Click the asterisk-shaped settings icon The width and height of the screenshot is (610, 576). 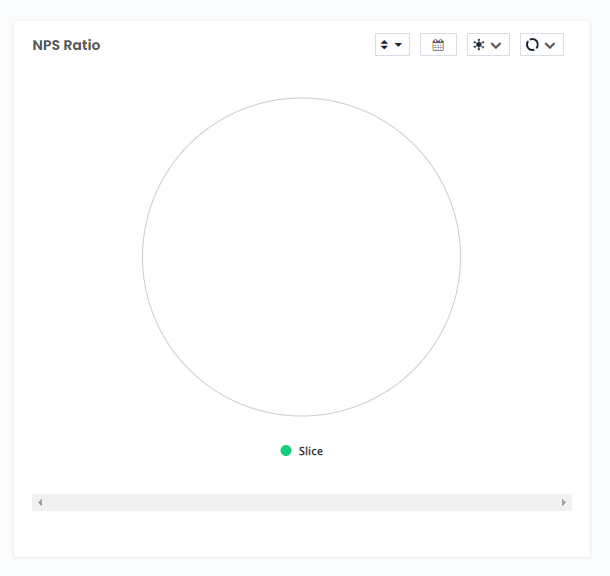[478, 45]
